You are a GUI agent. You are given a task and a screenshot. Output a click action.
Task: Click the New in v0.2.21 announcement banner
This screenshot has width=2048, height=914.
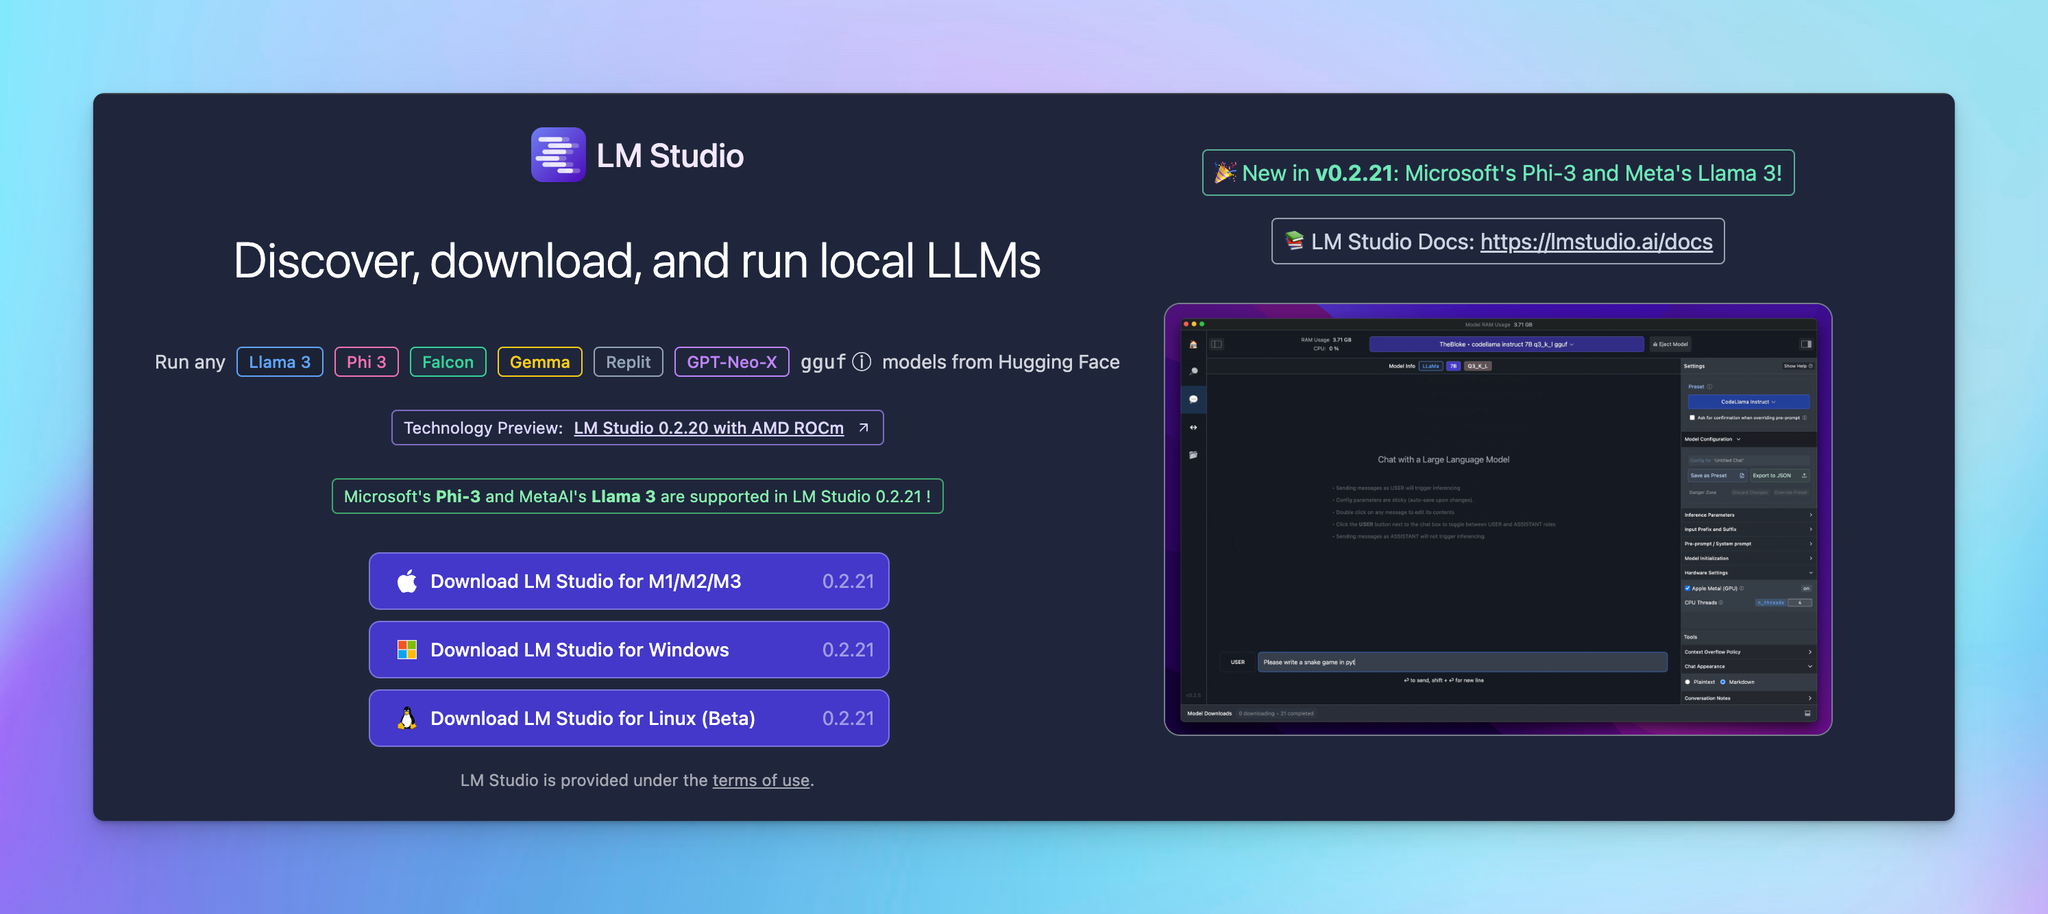tap(1498, 173)
